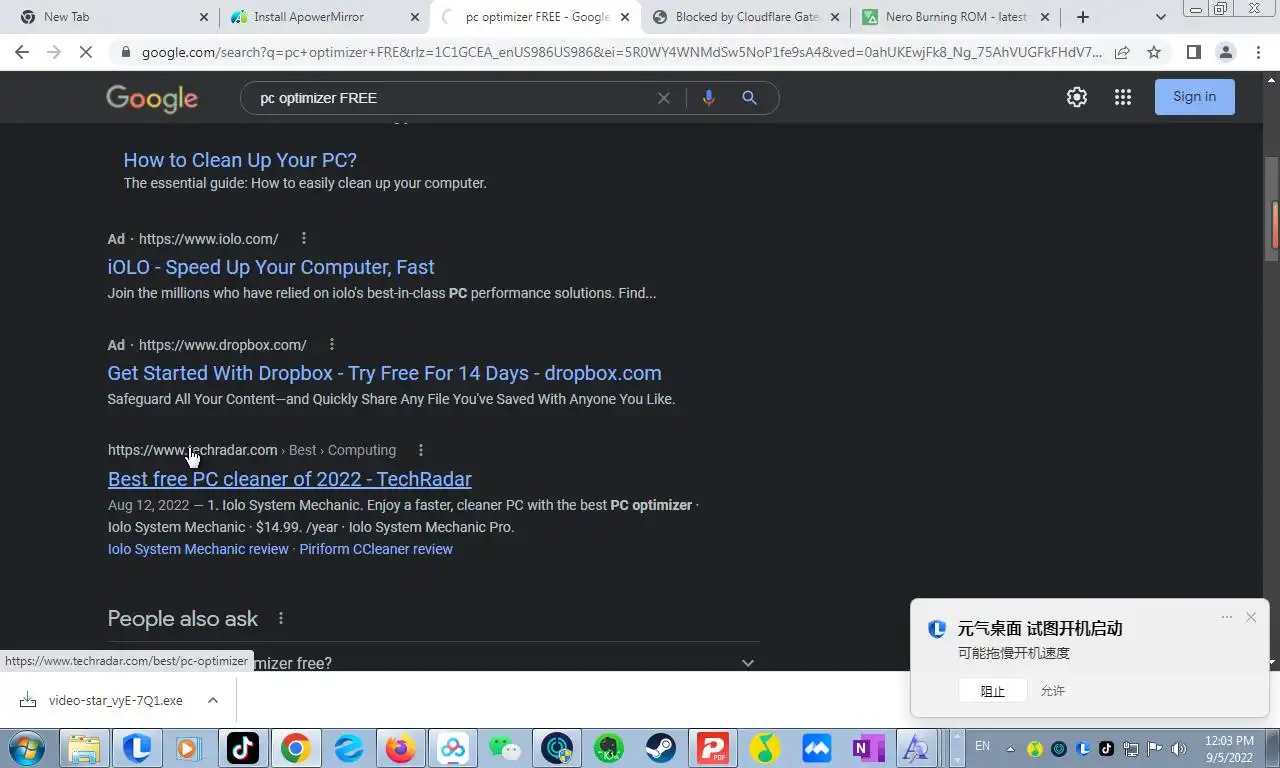This screenshot has width=1280, height=768.
Task: Switch to Install ApowerMirror tab
Action: coord(323,17)
